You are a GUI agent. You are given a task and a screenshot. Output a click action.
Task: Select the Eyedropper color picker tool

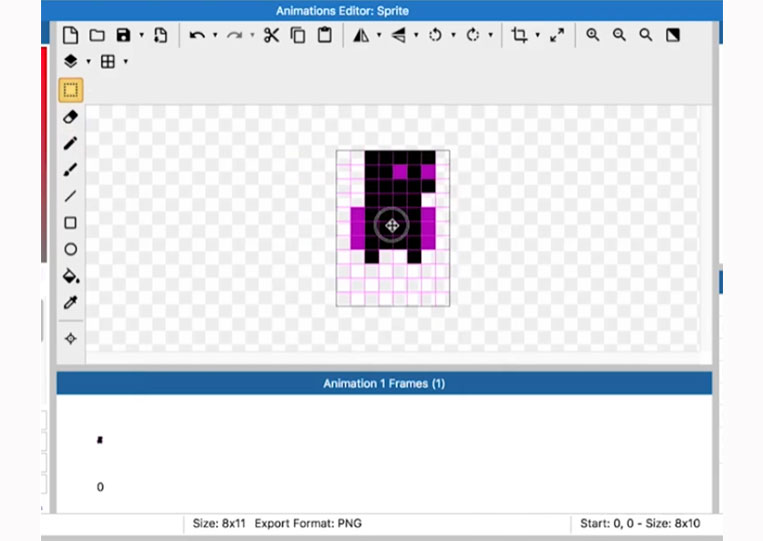point(71,303)
